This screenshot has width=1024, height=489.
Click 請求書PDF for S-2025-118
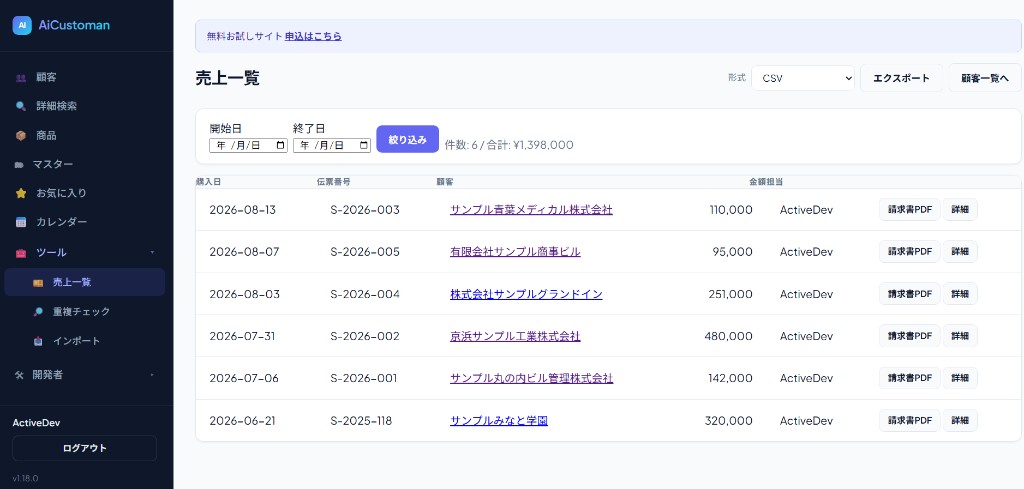click(909, 421)
